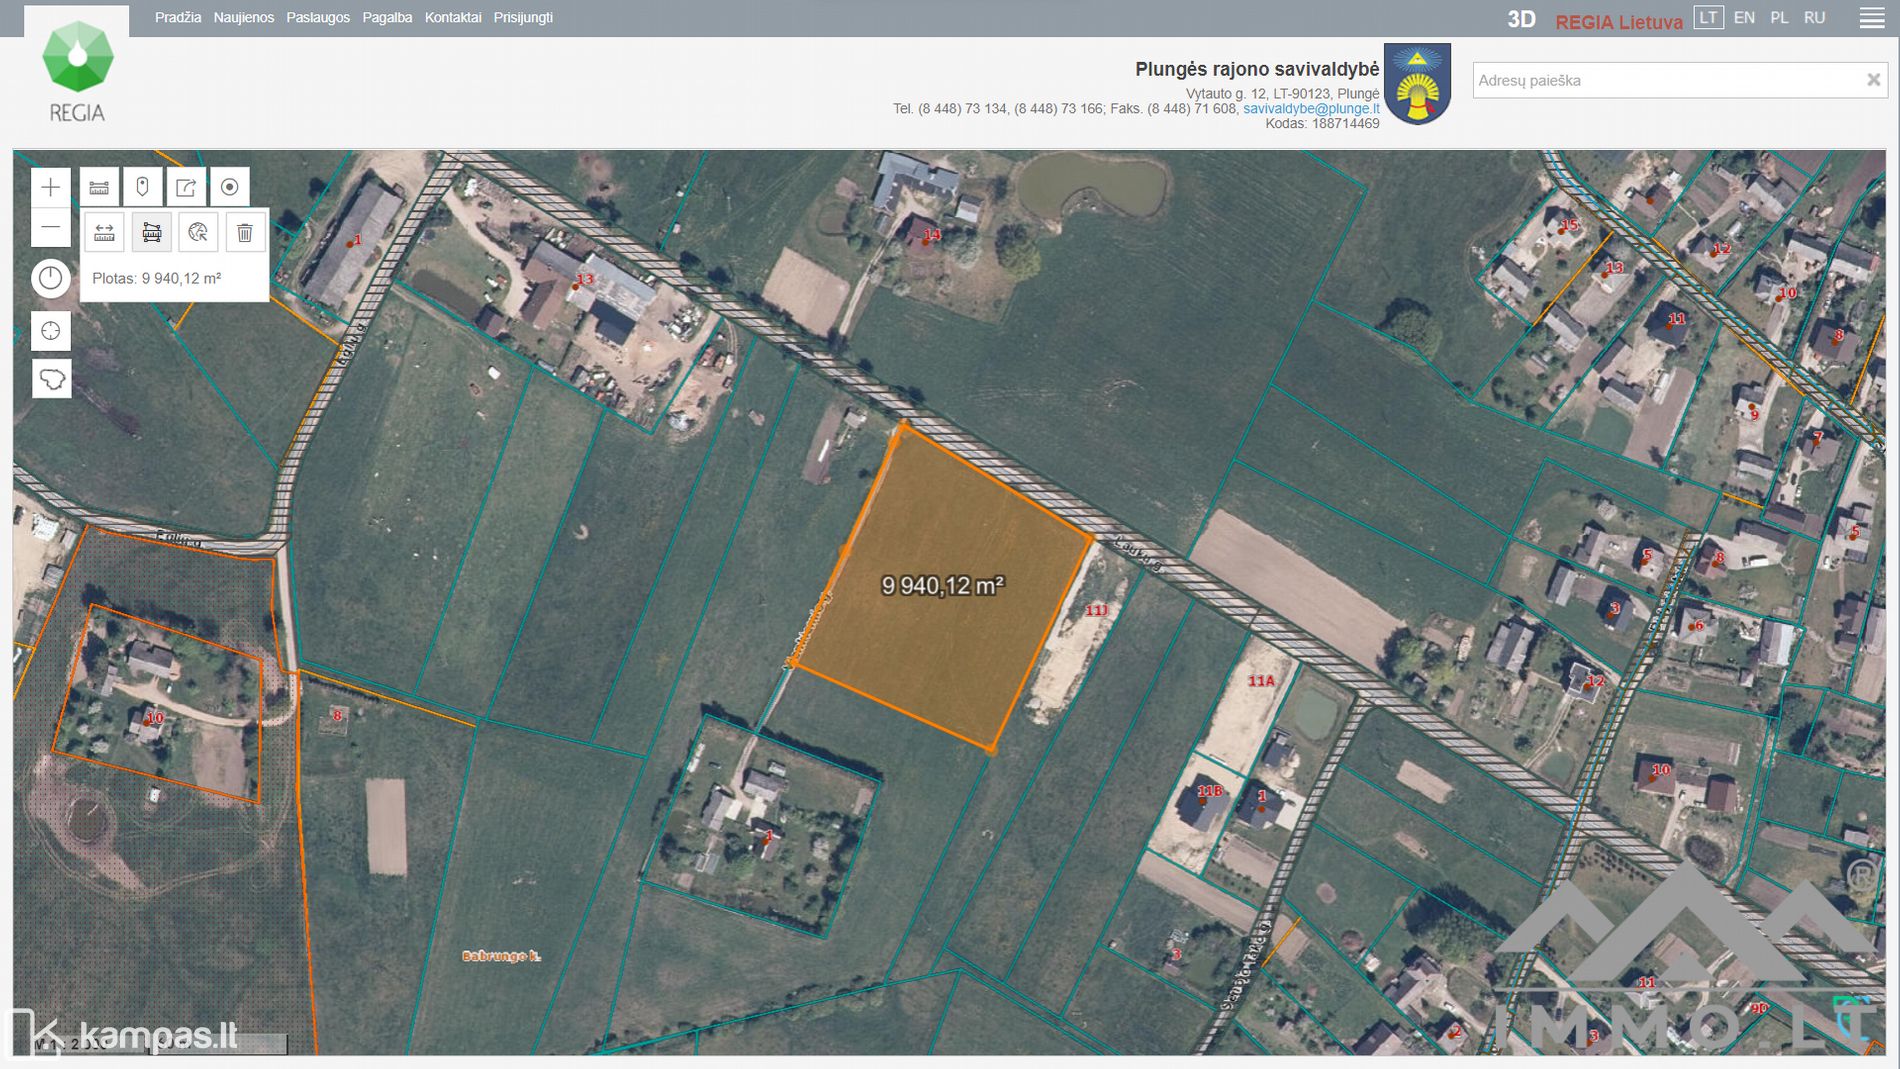Zoom out of the map
Viewport: 1900px width, 1069px height.
50,228
